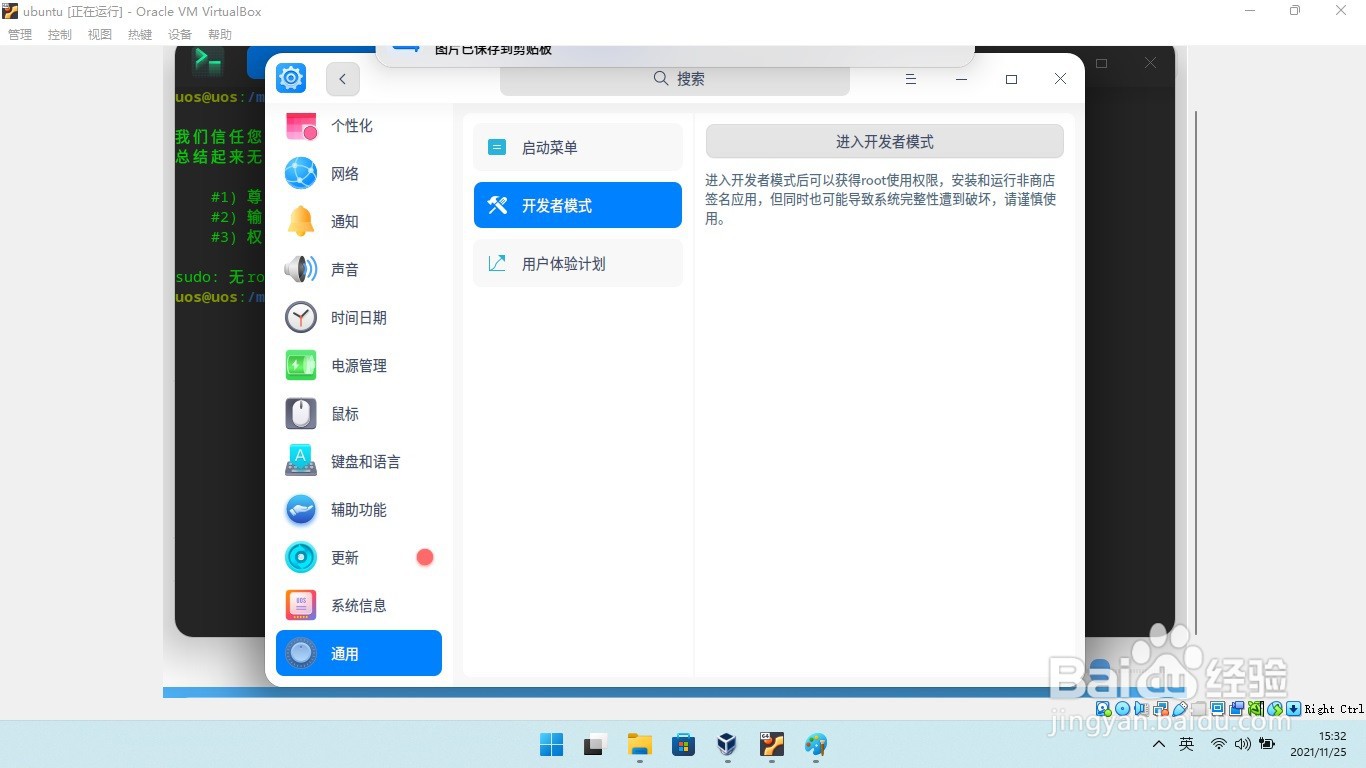
Task: Open VirtualBox 帮助 menu
Action: point(220,34)
